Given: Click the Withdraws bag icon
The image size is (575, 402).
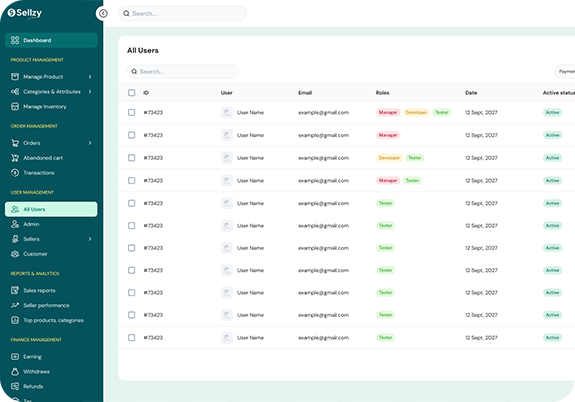Looking at the screenshot, I should point(15,372).
